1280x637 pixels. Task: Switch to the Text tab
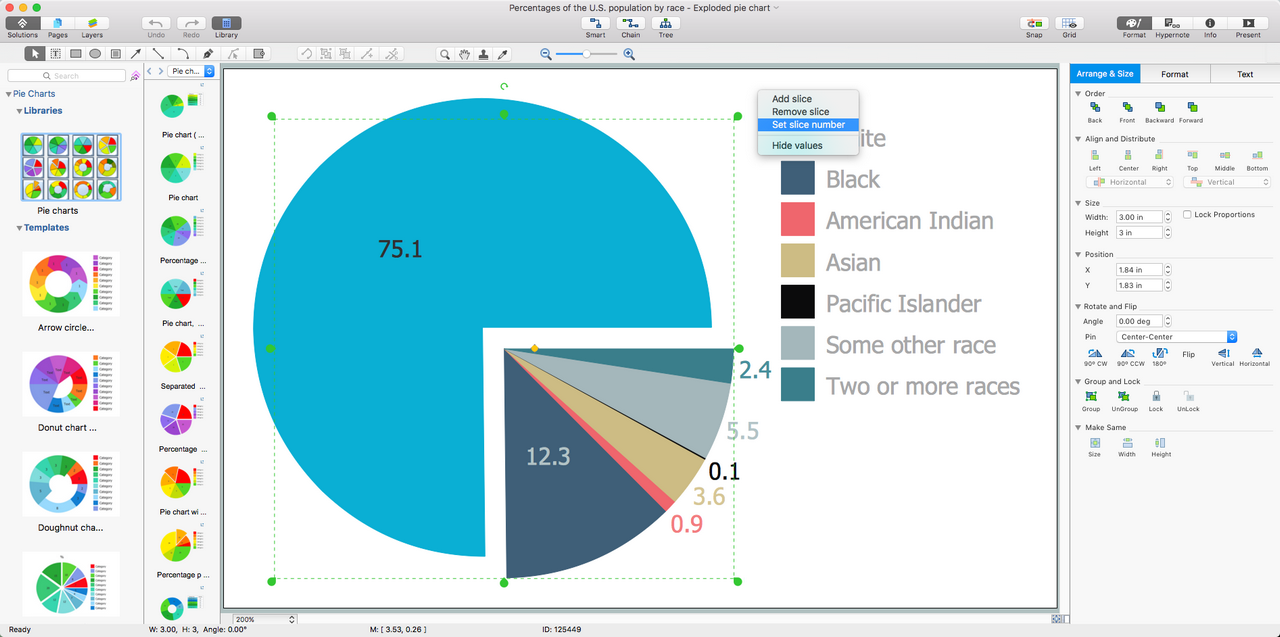(1245, 74)
